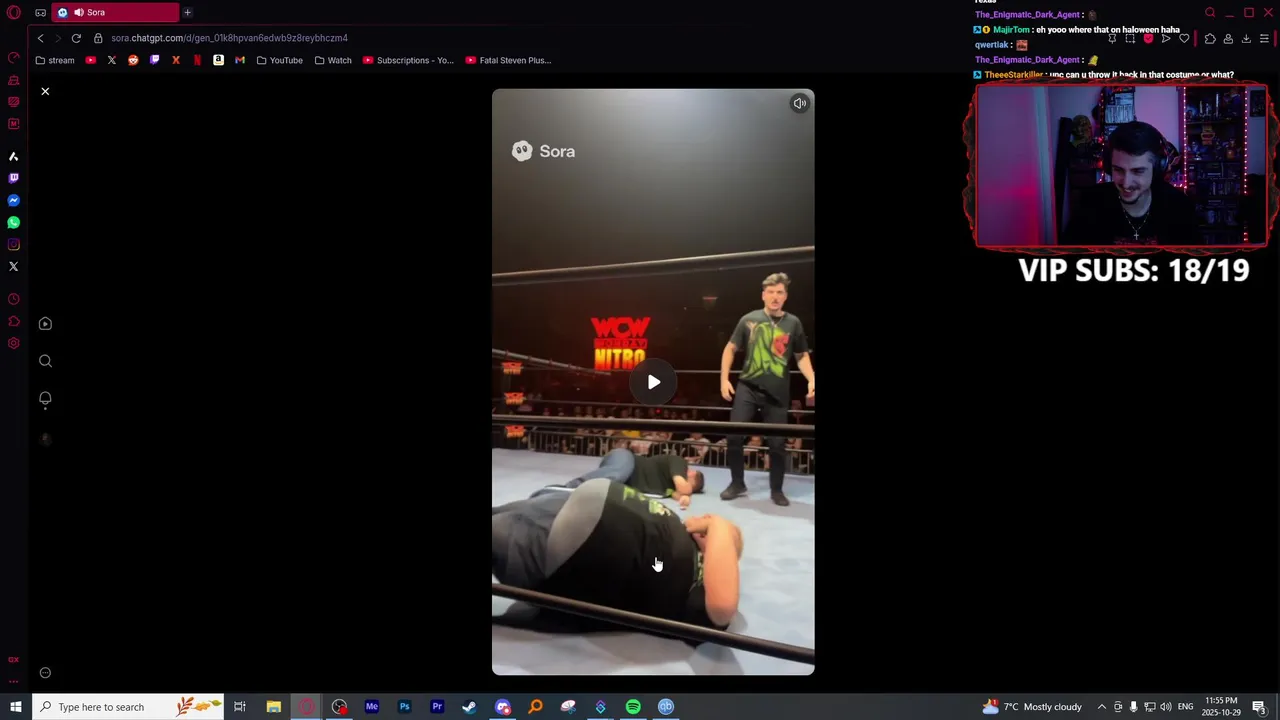Open a new tab with plus button
The width and height of the screenshot is (1280, 720).
click(x=187, y=12)
